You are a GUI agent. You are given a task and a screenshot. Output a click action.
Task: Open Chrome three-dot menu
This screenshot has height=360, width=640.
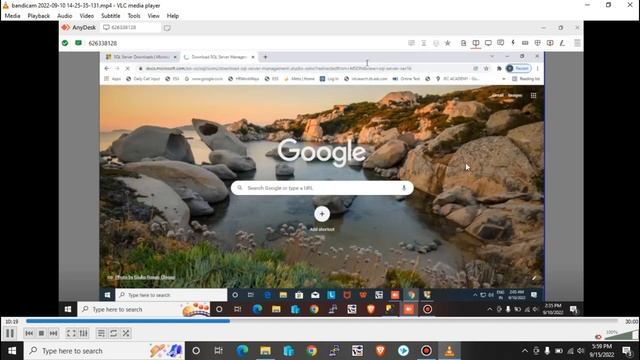click(538, 69)
